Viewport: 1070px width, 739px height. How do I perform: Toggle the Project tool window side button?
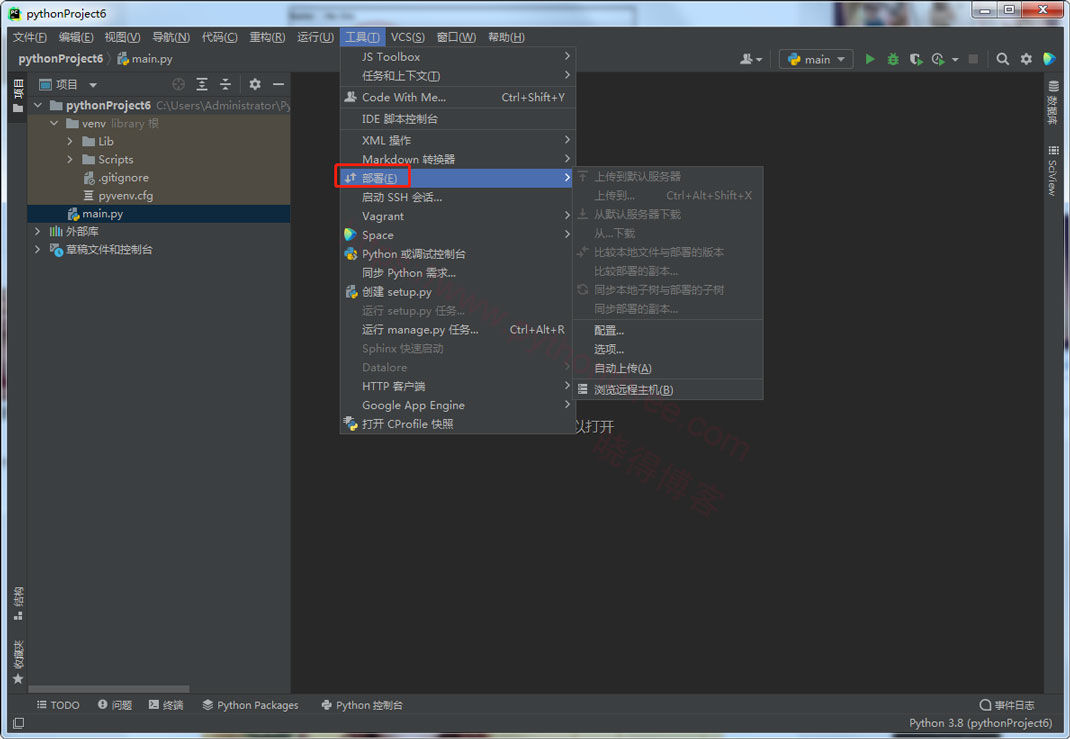[x=18, y=96]
